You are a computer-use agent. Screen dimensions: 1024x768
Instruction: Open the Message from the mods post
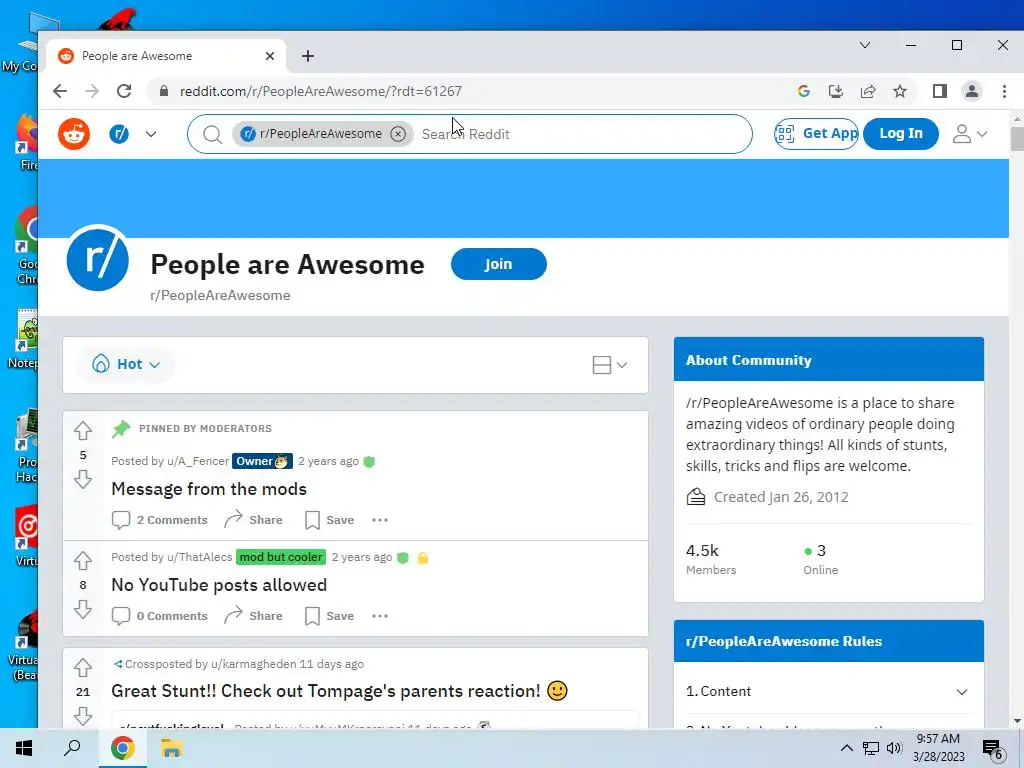[209, 489]
